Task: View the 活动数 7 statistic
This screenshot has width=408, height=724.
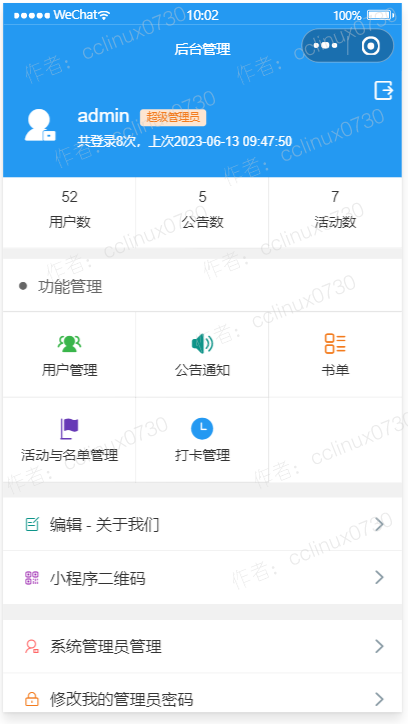Action: coord(335,210)
